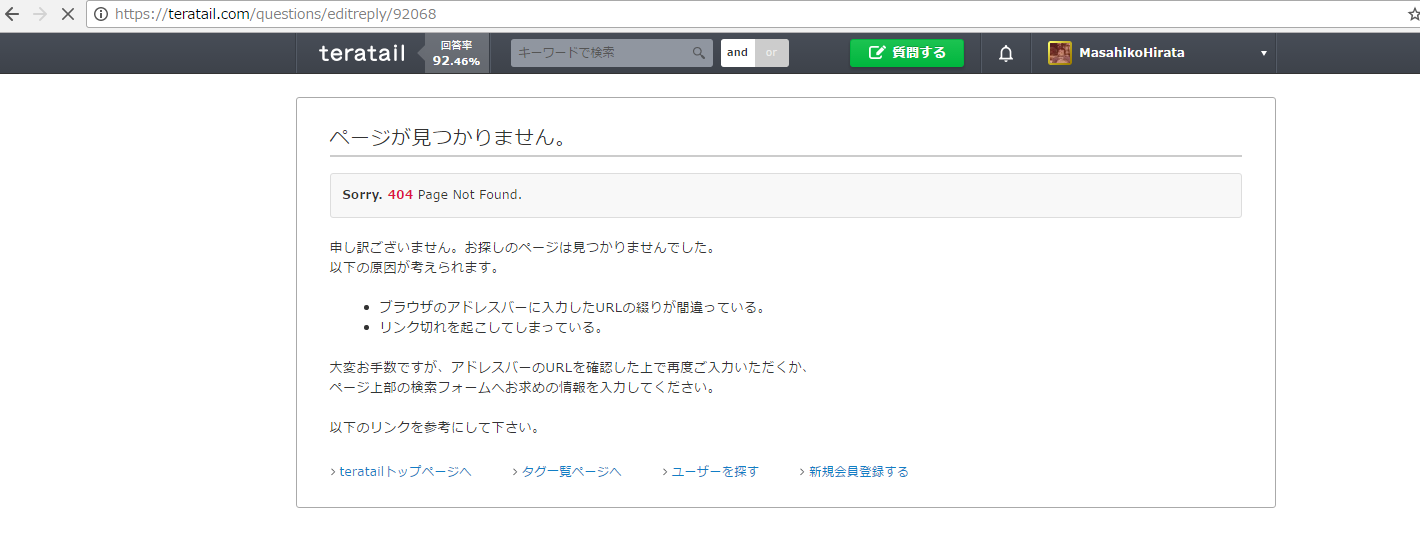The image size is (1420, 540).
Task: Click the 'ページが見つかりません。' heading
Action: 449,138
